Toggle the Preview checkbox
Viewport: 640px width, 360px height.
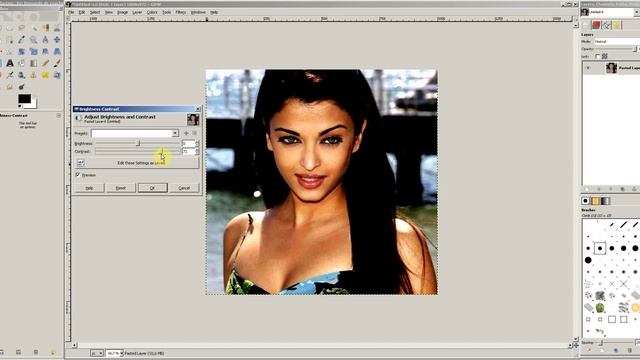pyautogui.click(x=78, y=175)
